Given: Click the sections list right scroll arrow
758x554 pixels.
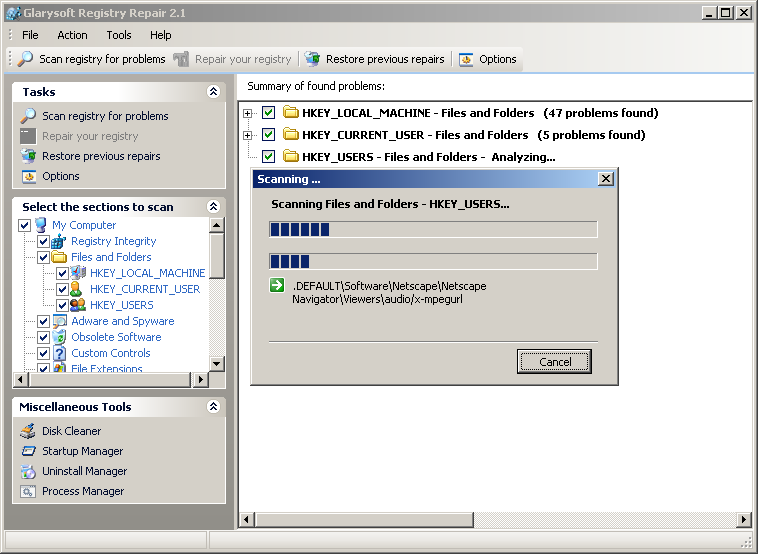Looking at the screenshot, I should click(201, 379).
